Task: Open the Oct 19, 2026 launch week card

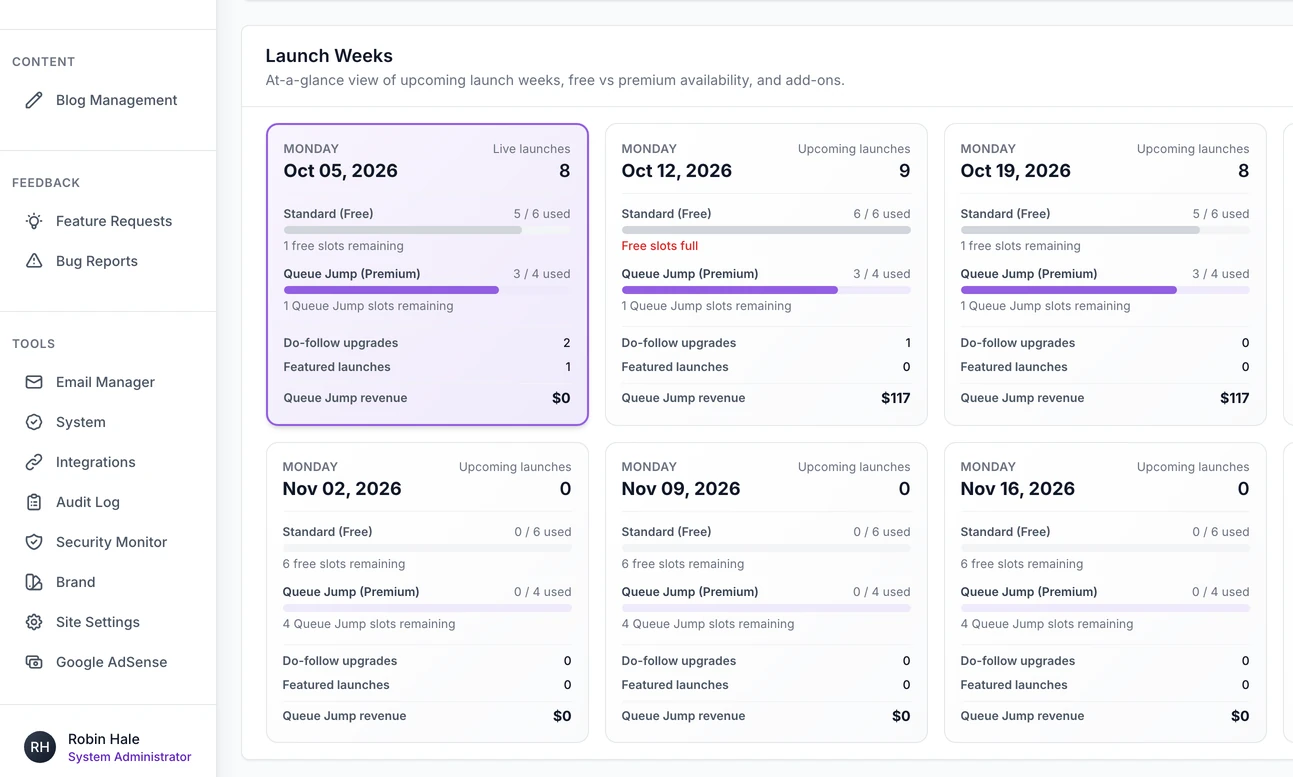Action: [1105, 274]
